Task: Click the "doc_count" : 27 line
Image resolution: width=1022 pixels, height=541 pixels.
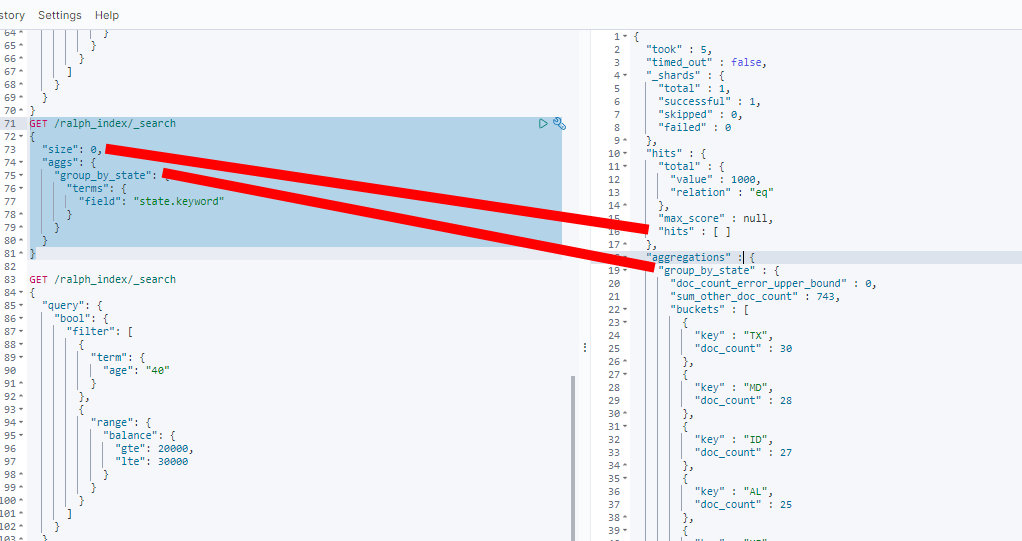Action: (744, 453)
